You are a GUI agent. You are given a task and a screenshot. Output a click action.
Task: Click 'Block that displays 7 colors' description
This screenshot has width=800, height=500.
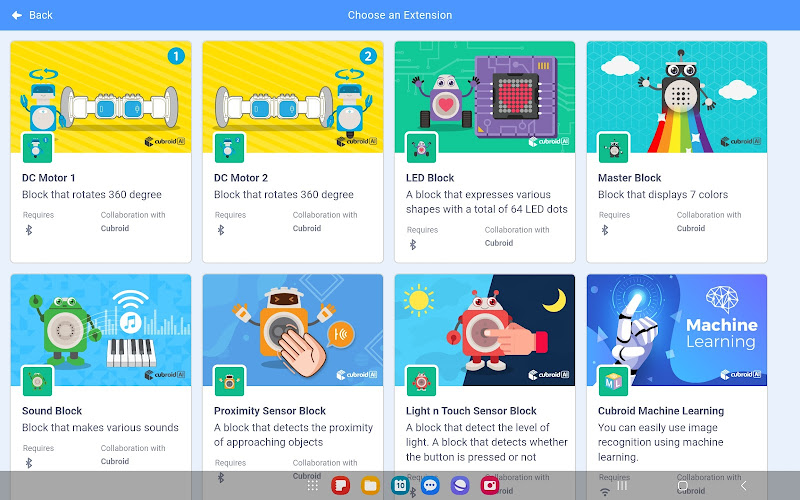[x=663, y=194]
